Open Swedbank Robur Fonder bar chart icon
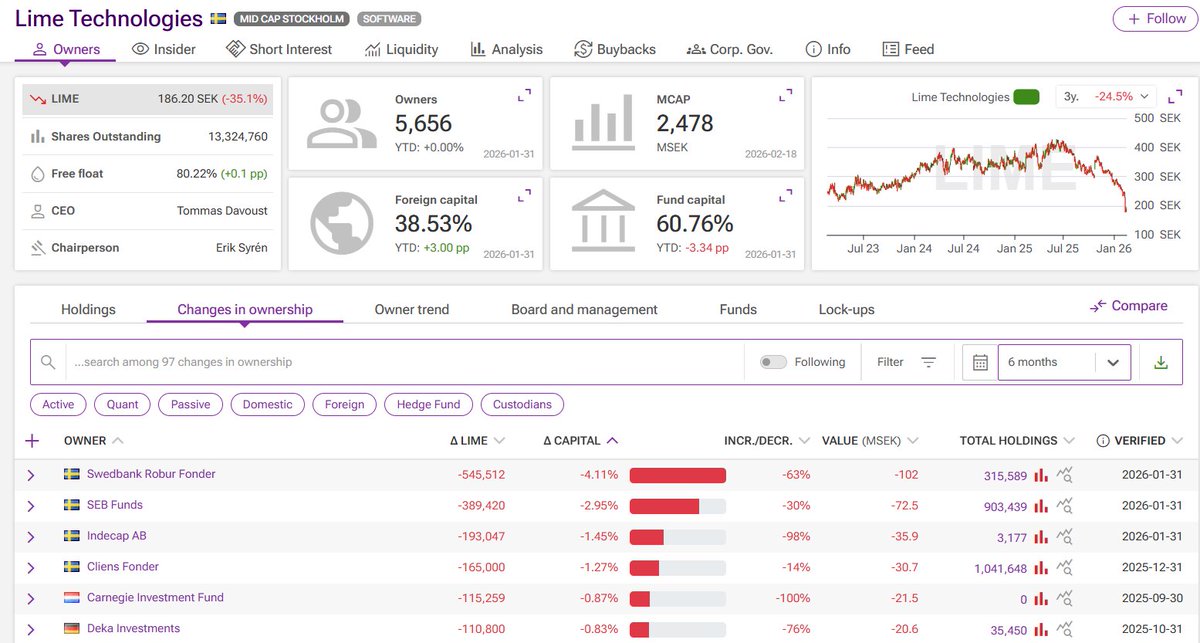The width and height of the screenshot is (1200, 643). point(1041,475)
